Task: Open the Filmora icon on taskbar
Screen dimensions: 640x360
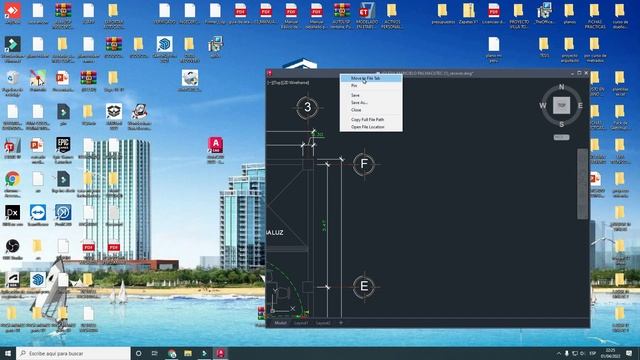Action: (204, 353)
